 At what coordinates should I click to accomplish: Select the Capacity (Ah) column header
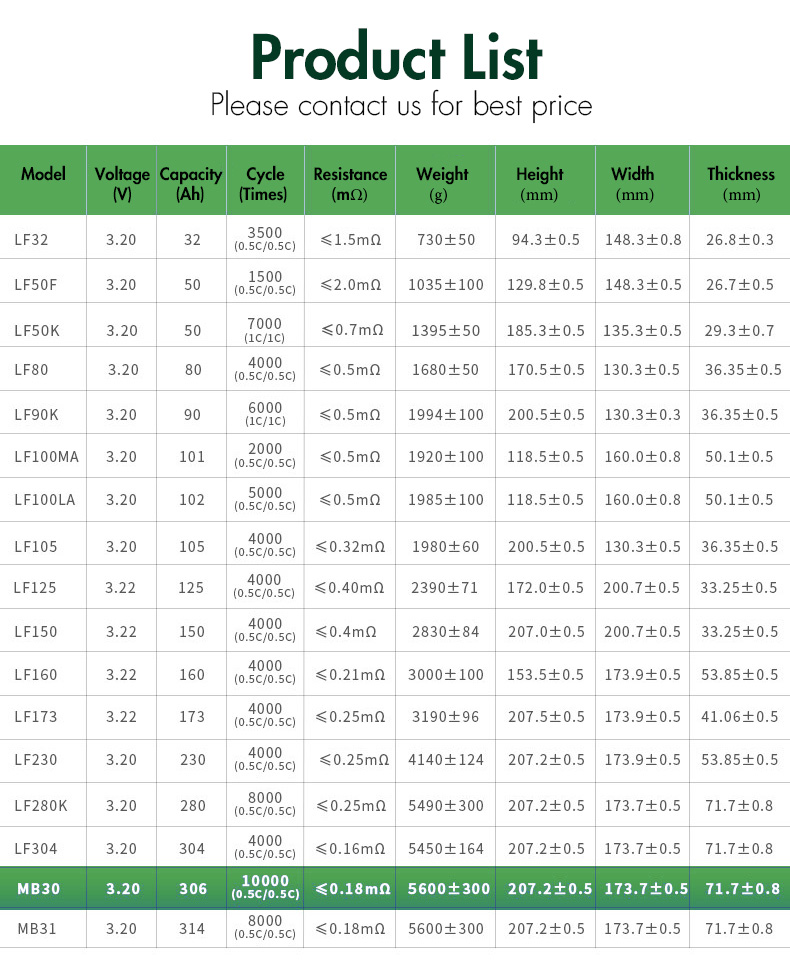pos(191,184)
